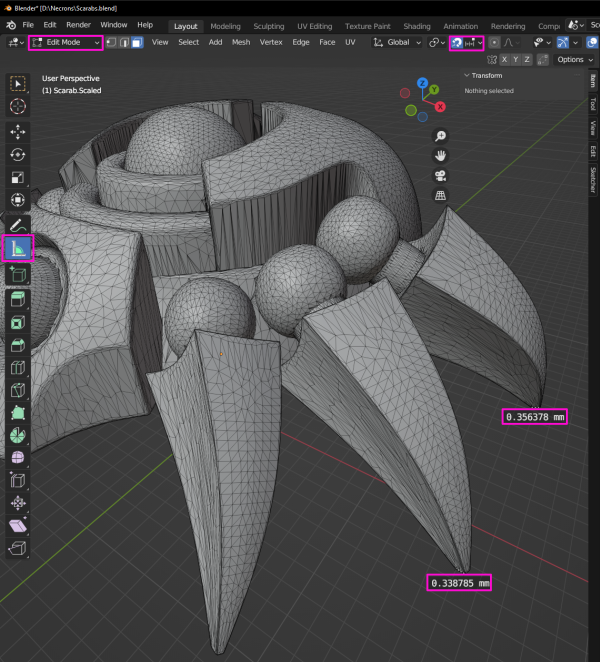Enable face select mode
Viewport: 600px width, 662px height.
pyautogui.click(x=136, y=43)
